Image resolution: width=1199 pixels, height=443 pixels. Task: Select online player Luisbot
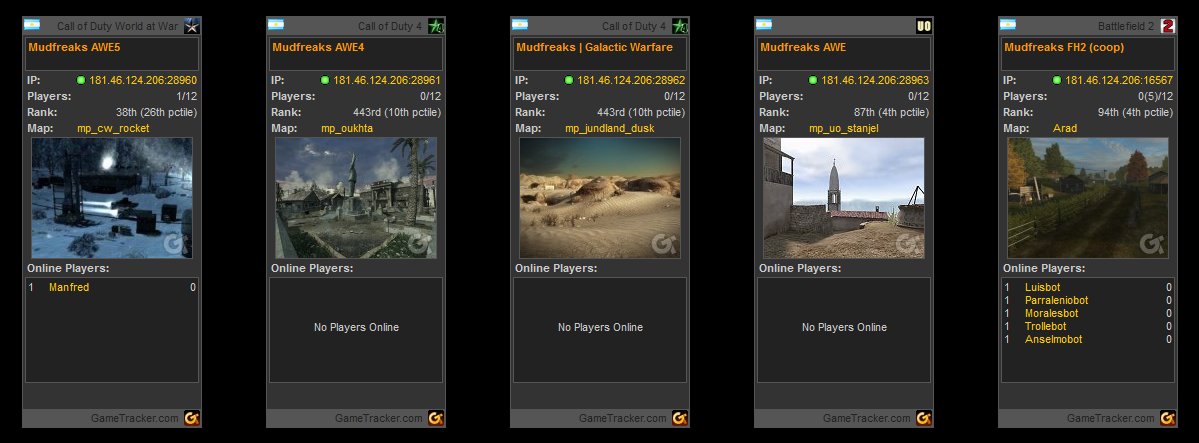(x=1042, y=288)
